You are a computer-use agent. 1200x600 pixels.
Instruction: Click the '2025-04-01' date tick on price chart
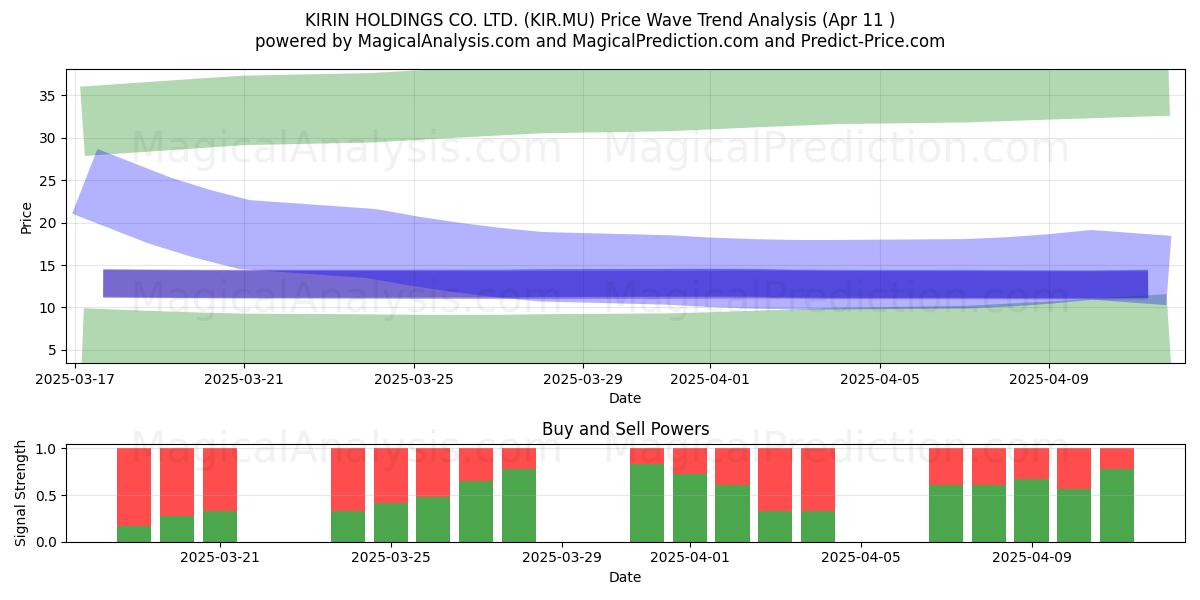(710, 380)
